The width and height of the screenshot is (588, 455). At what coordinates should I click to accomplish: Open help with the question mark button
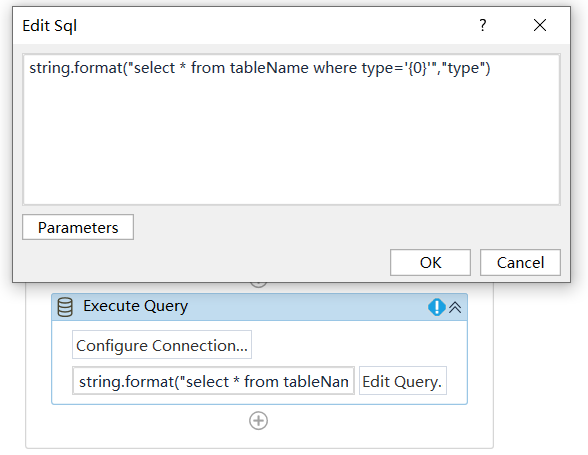coord(483,26)
